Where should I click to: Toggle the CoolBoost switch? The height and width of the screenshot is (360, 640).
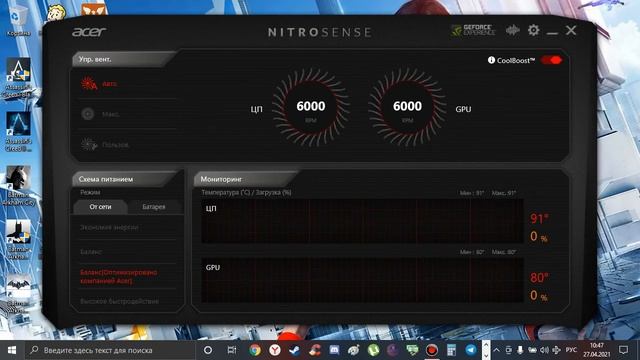click(551, 60)
